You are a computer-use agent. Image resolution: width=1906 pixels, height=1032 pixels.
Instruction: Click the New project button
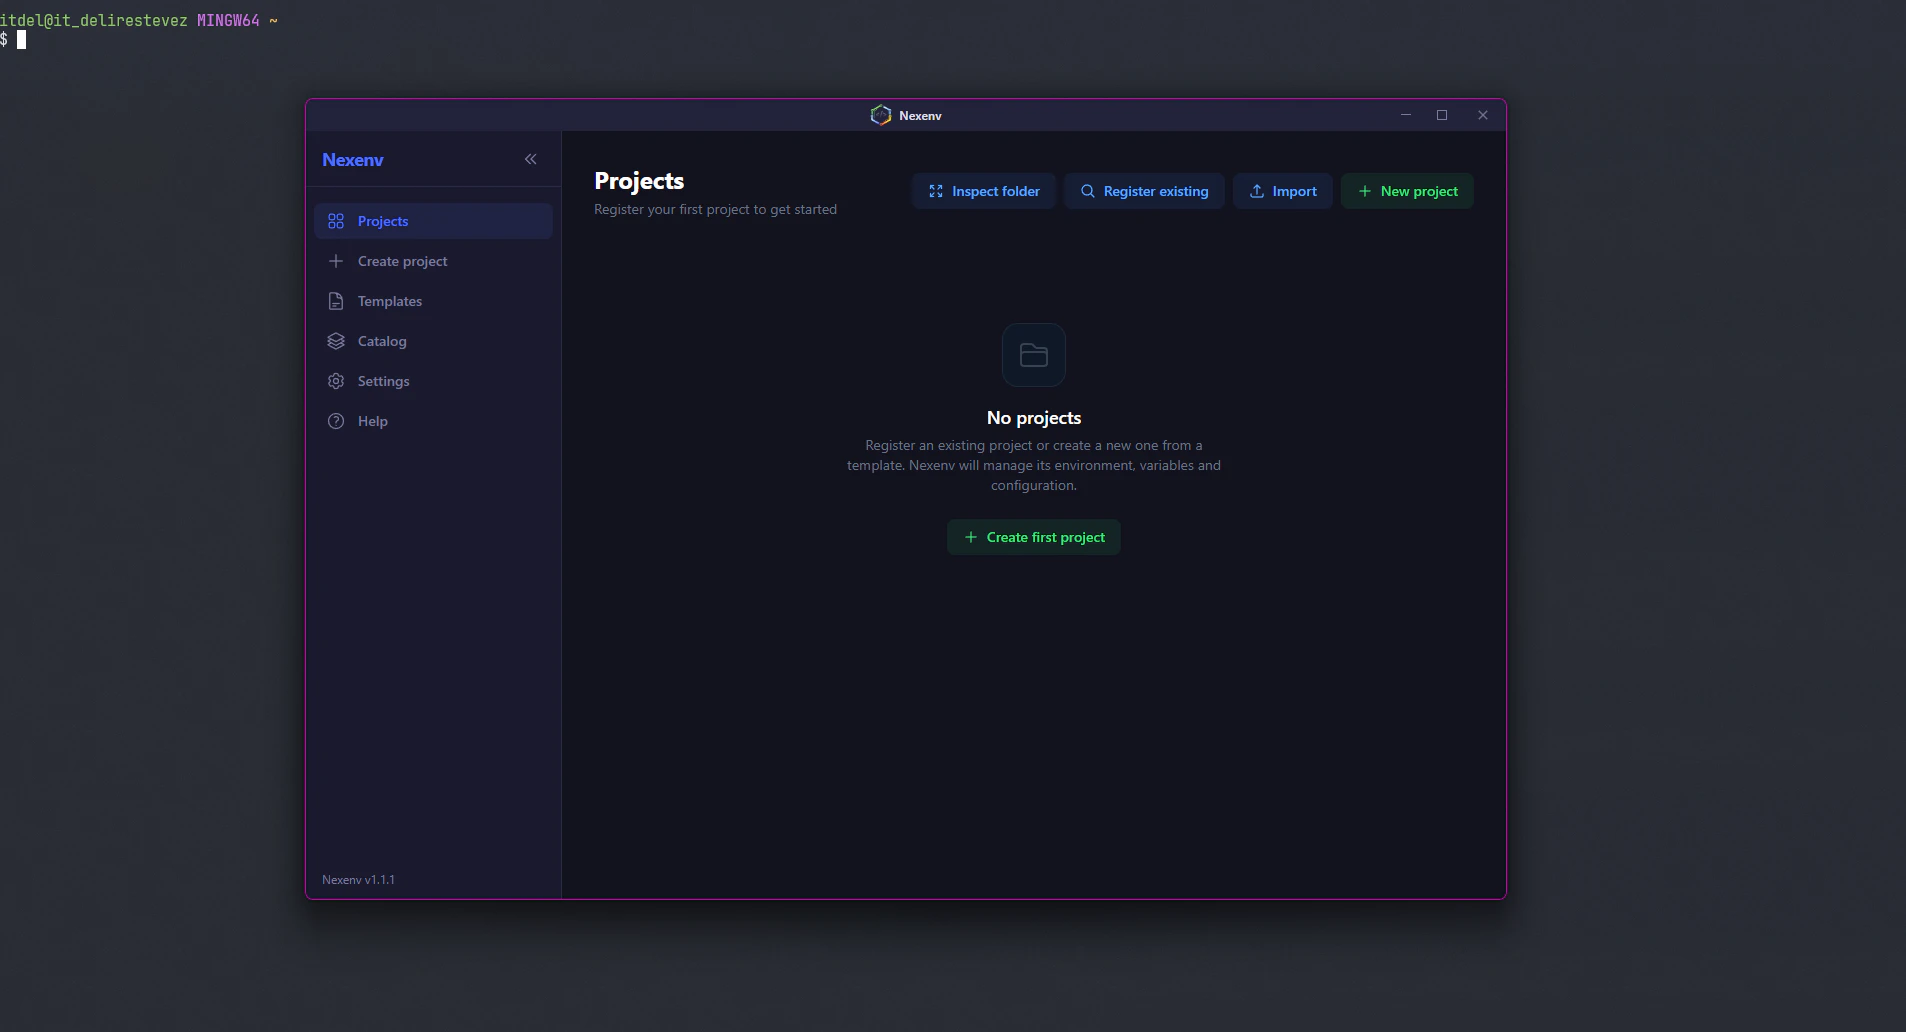click(x=1407, y=191)
